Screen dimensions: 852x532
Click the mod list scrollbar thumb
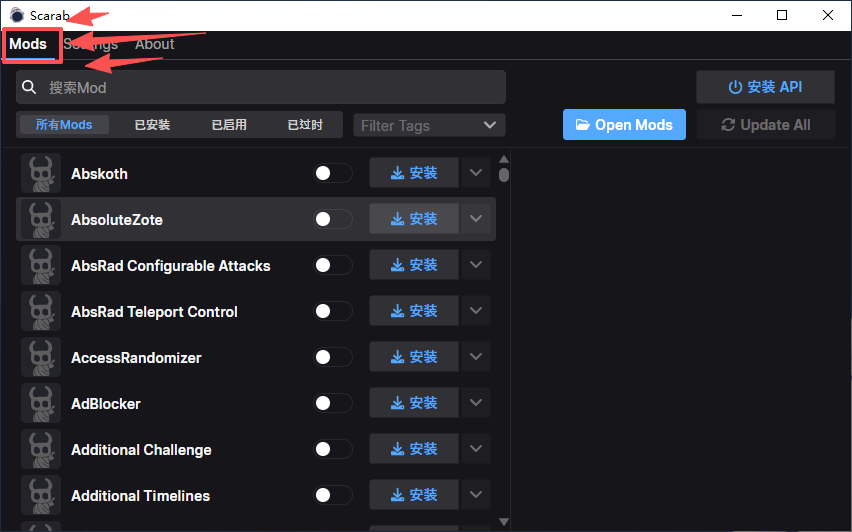(x=504, y=175)
